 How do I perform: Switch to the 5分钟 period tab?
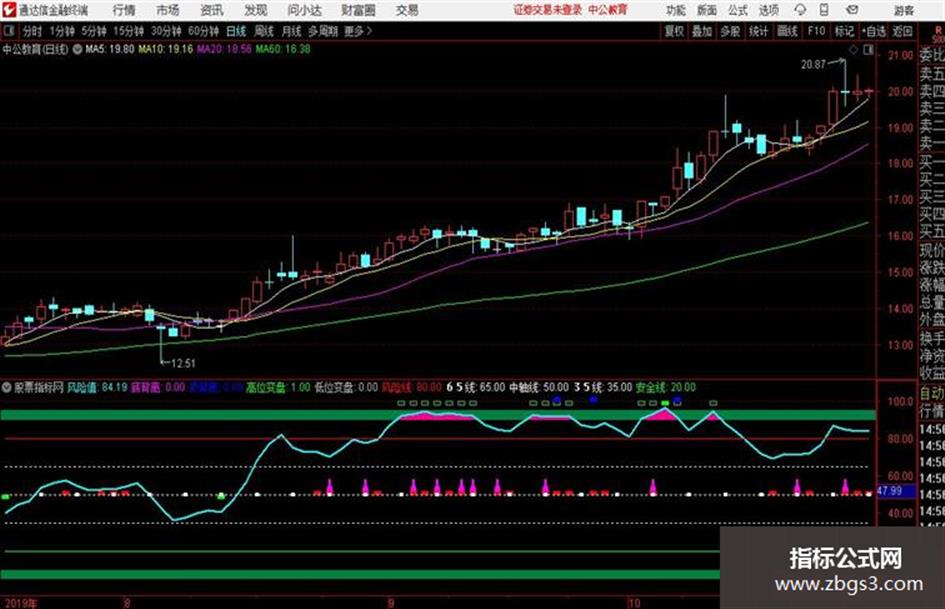pos(94,31)
